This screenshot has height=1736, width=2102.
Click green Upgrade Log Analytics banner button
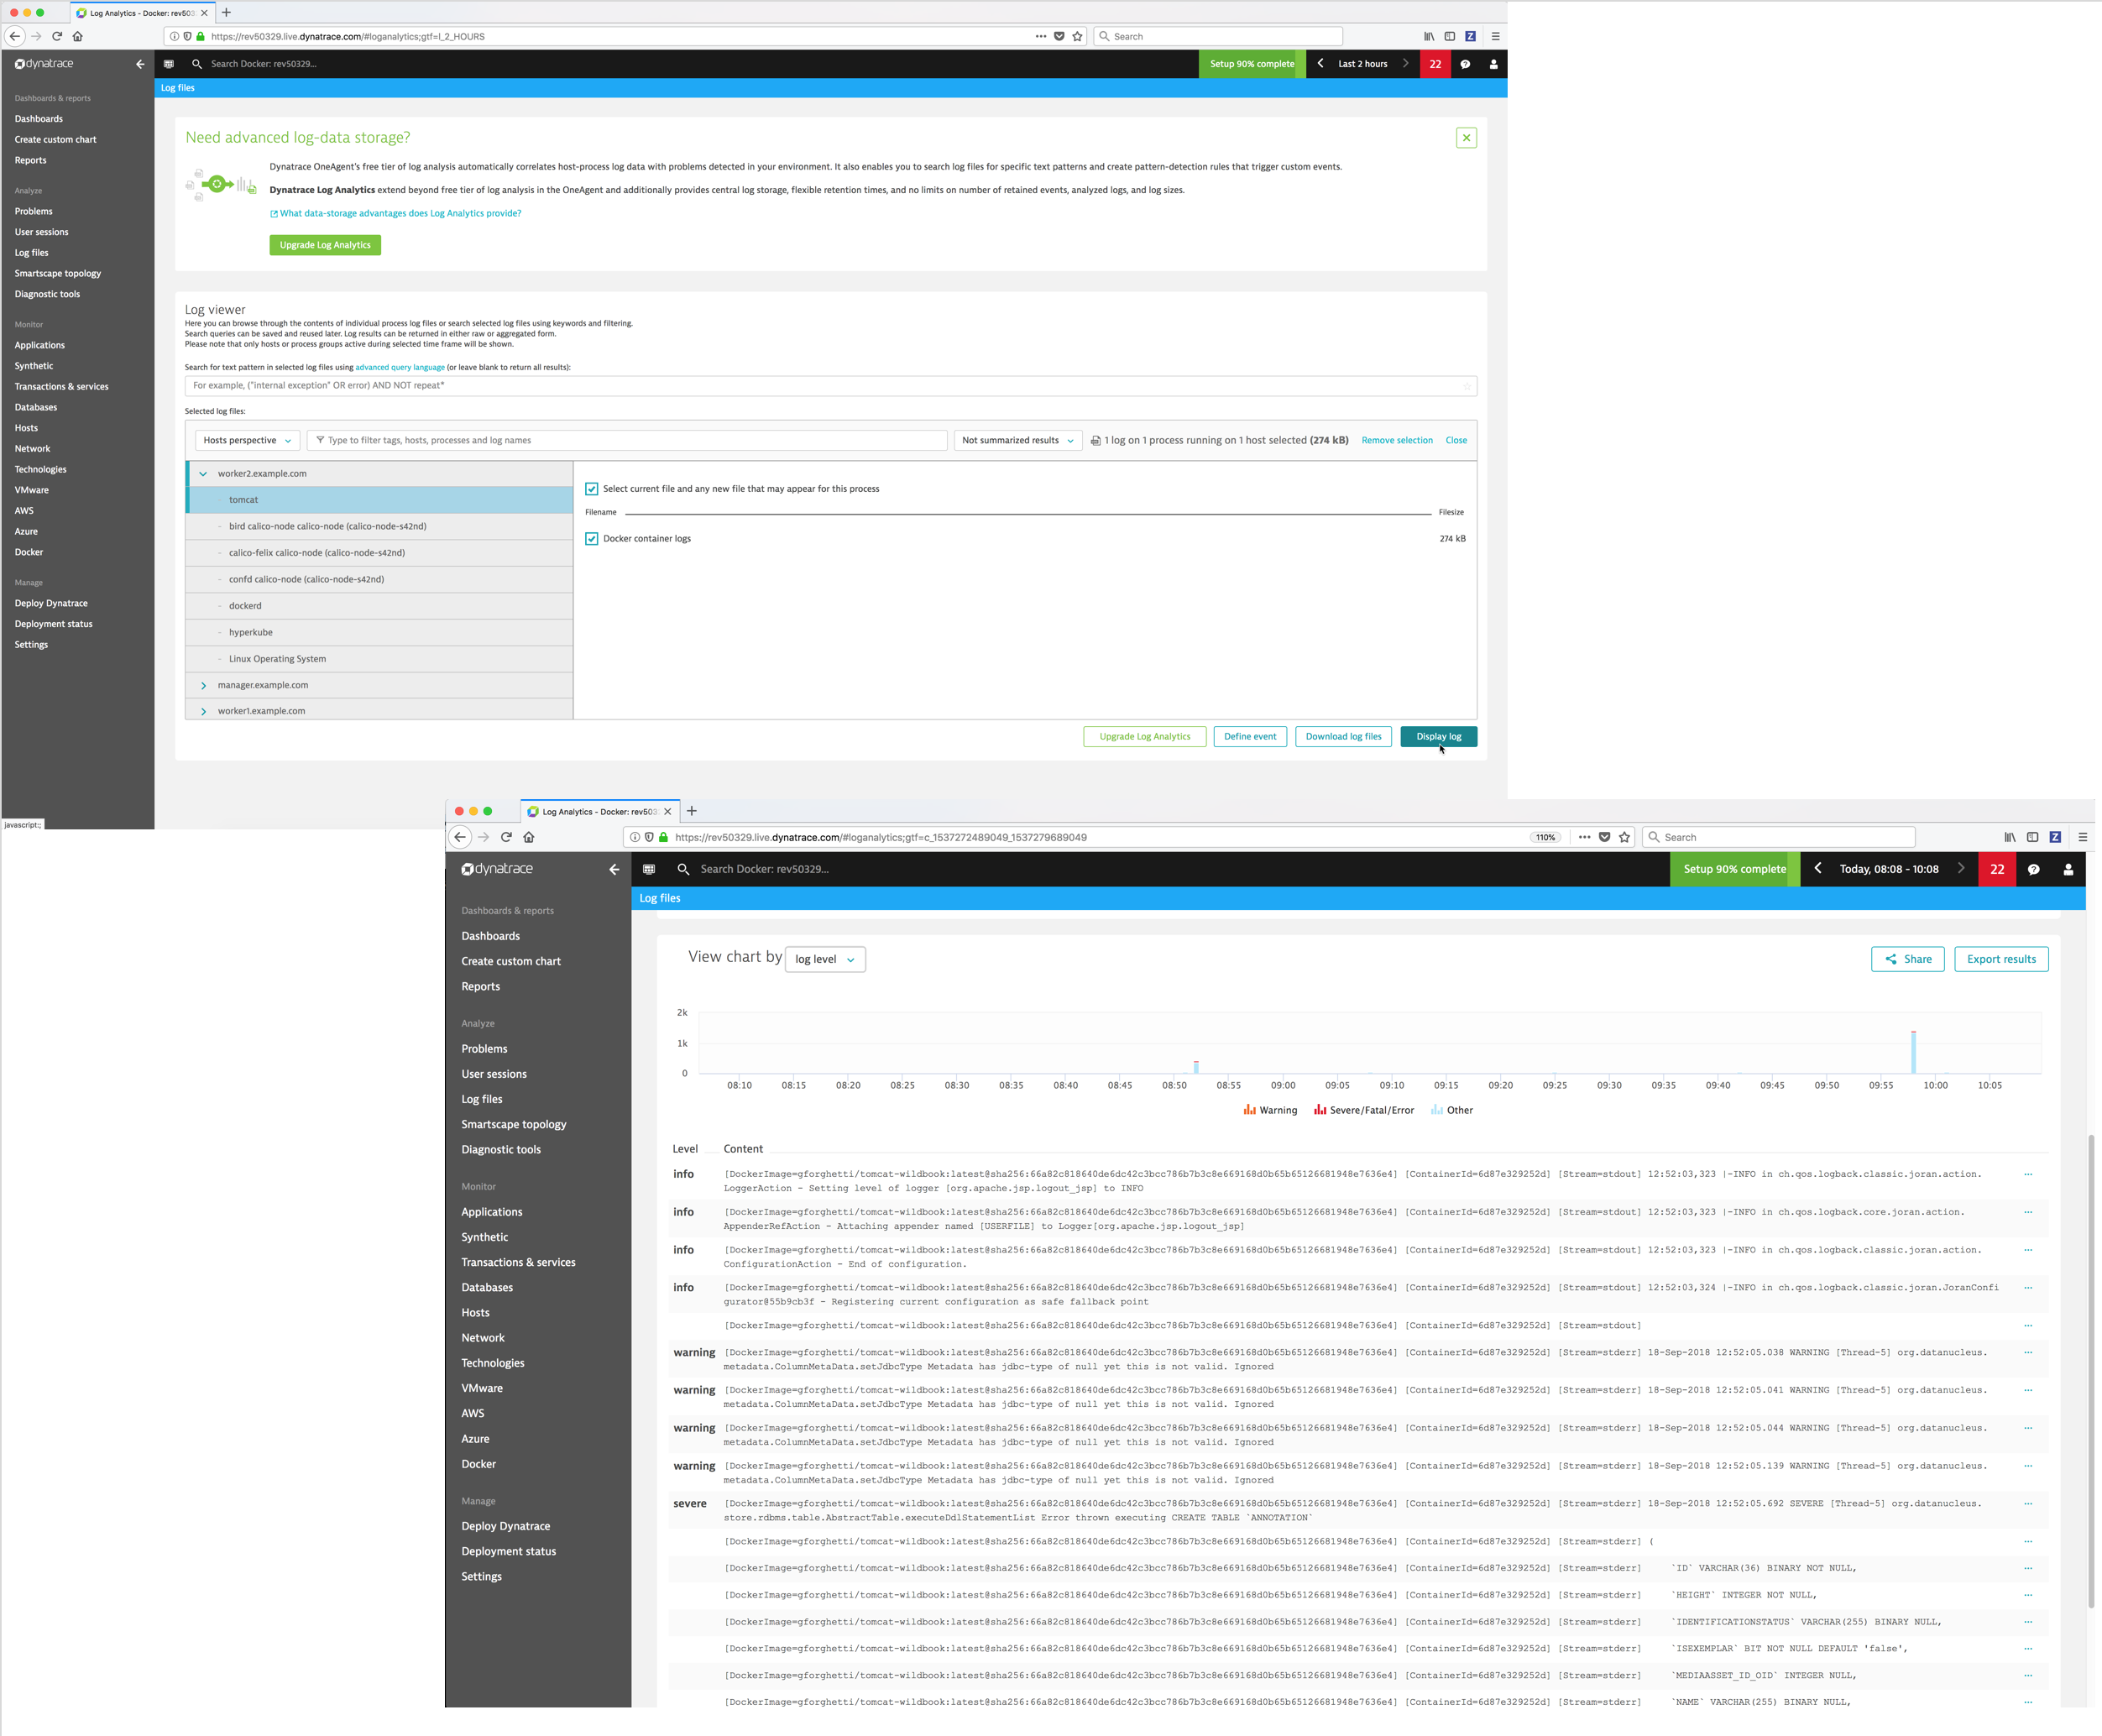[x=325, y=245]
